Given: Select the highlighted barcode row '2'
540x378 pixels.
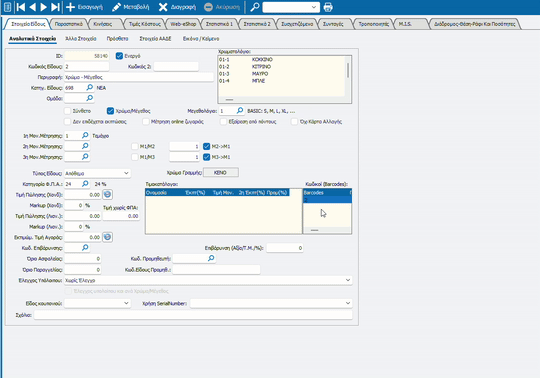Looking at the screenshot, I should coord(327,200).
